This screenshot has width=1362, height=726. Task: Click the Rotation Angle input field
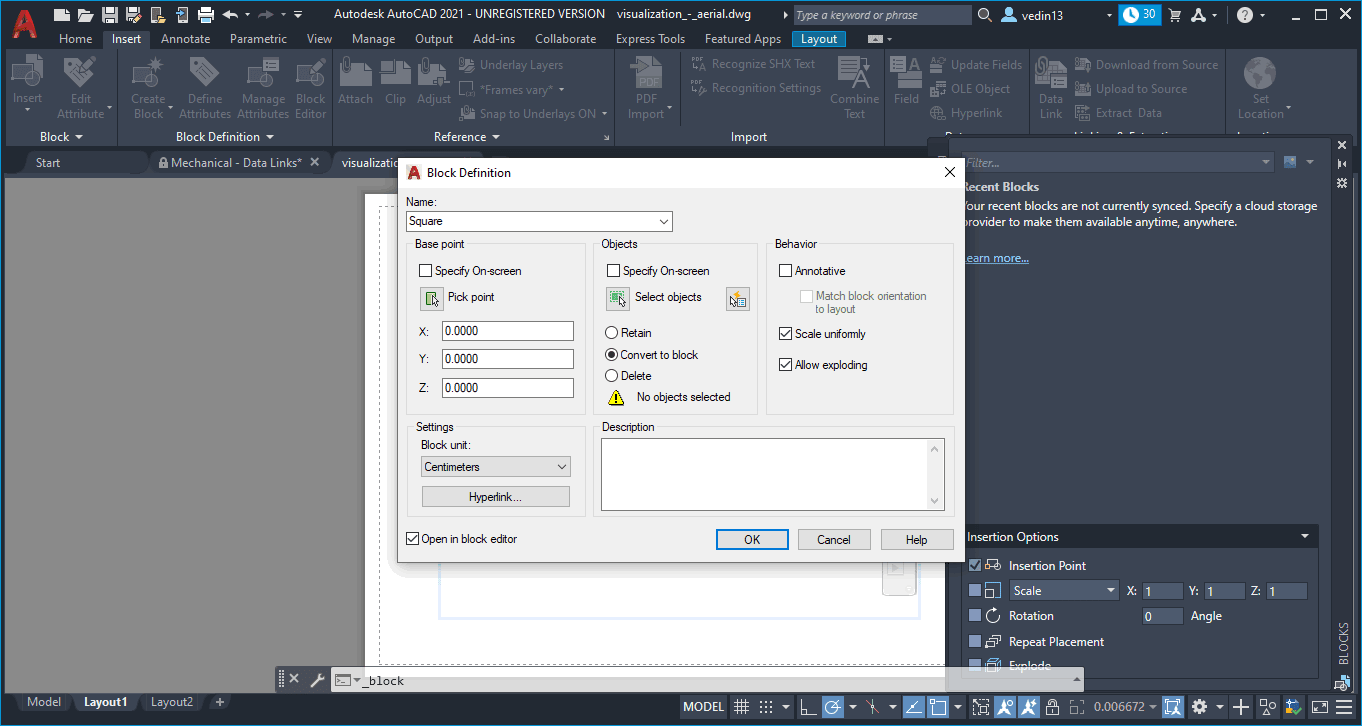click(x=1163, y=616)
